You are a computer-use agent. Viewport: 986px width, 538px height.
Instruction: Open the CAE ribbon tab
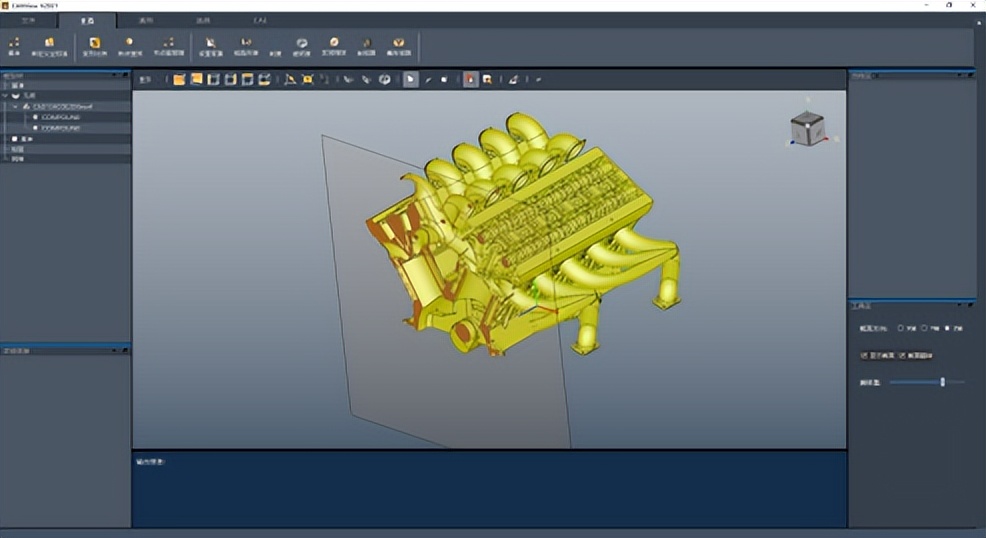pyautogui.click(x=260, y=20)
